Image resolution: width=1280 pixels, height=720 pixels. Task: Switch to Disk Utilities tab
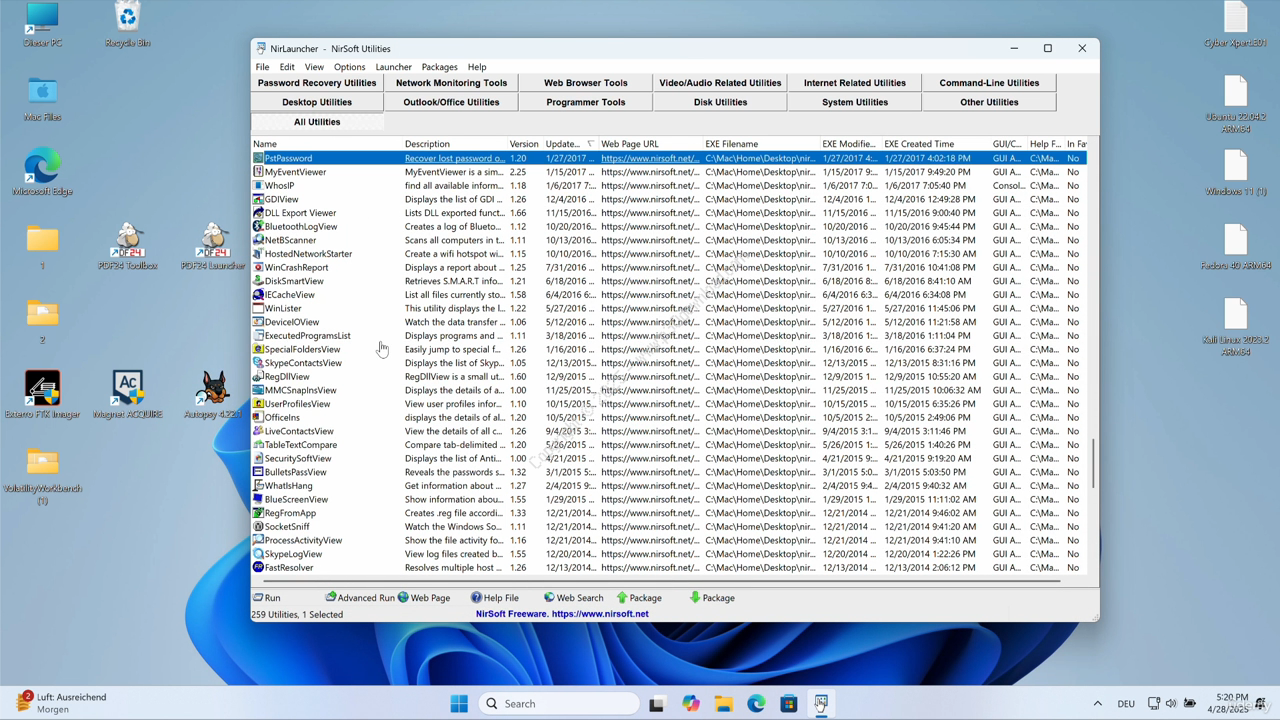pos(720,102)
